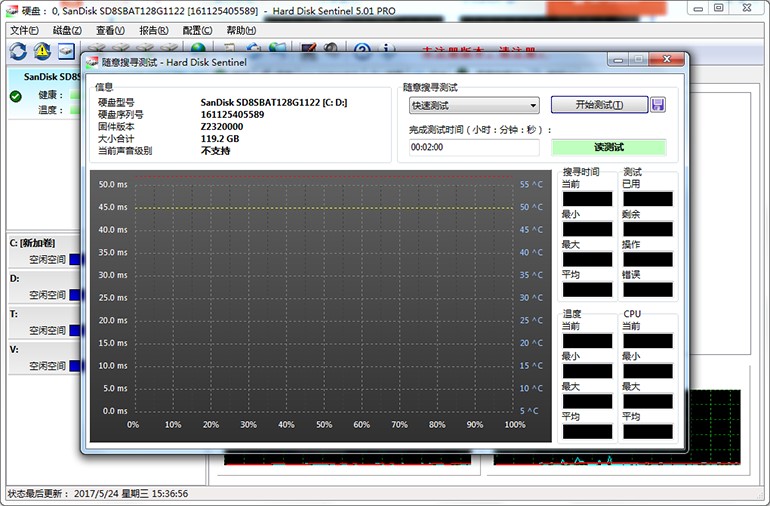Click the green 读测试 indicator
The image size is (770, 506).
coord(608,147)
